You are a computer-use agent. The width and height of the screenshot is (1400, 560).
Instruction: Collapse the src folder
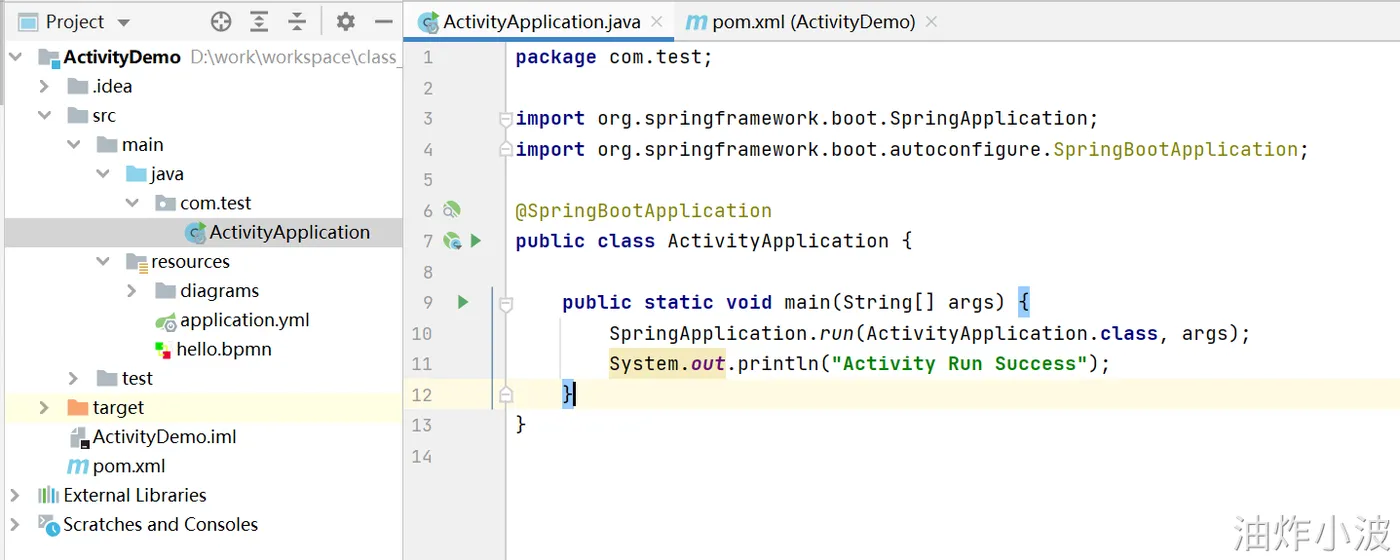(x=45, y=116)
